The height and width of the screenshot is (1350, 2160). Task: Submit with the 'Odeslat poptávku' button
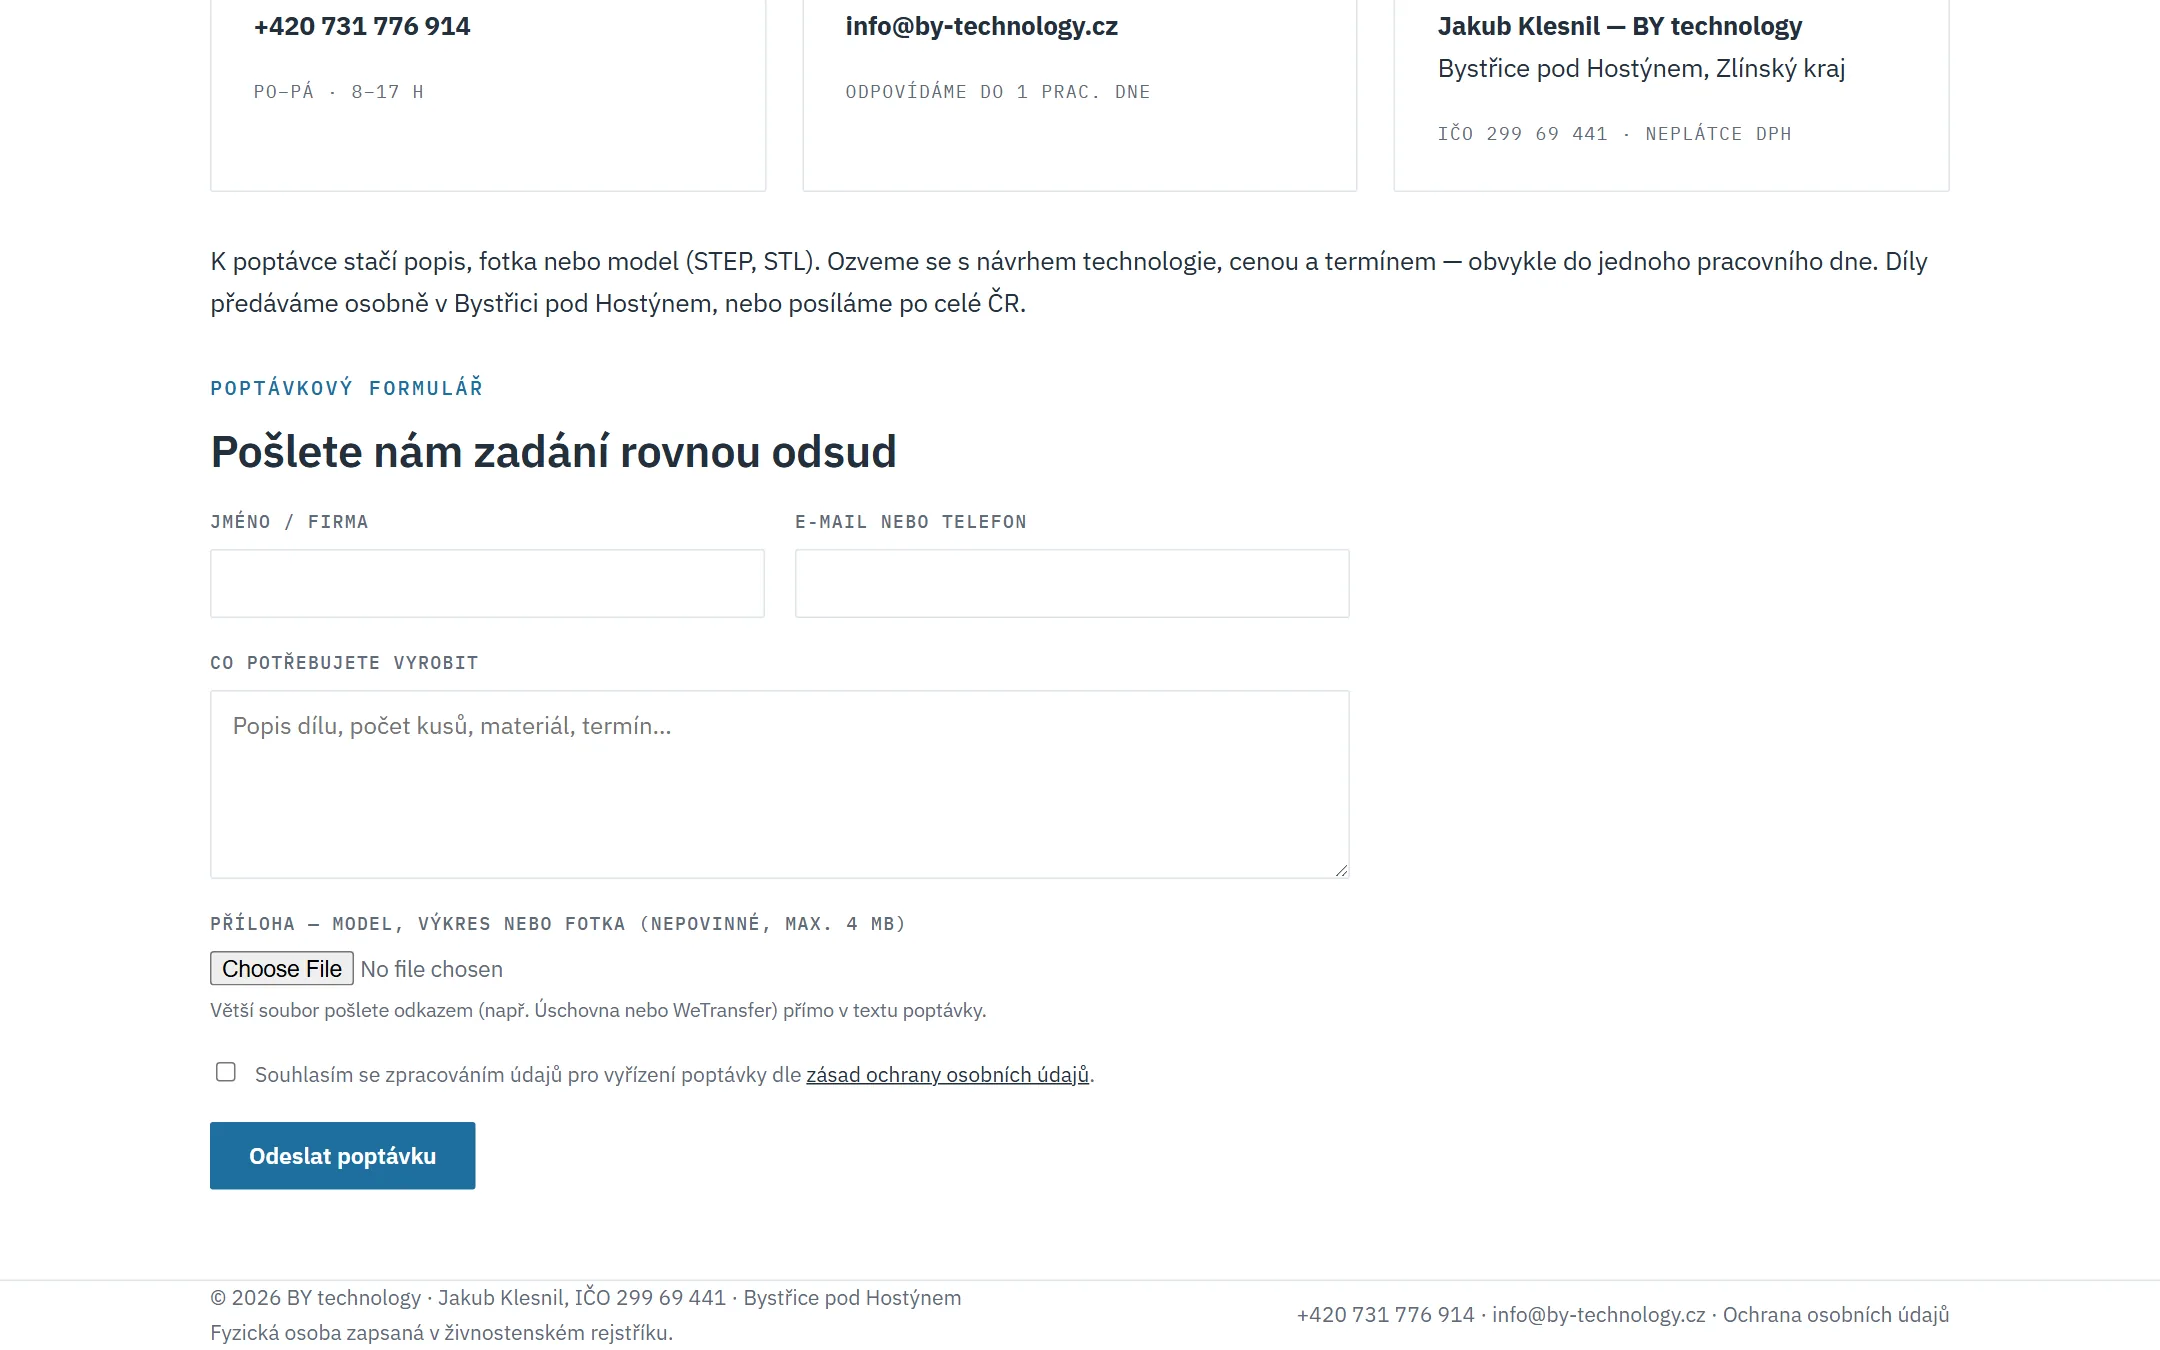342,1156
